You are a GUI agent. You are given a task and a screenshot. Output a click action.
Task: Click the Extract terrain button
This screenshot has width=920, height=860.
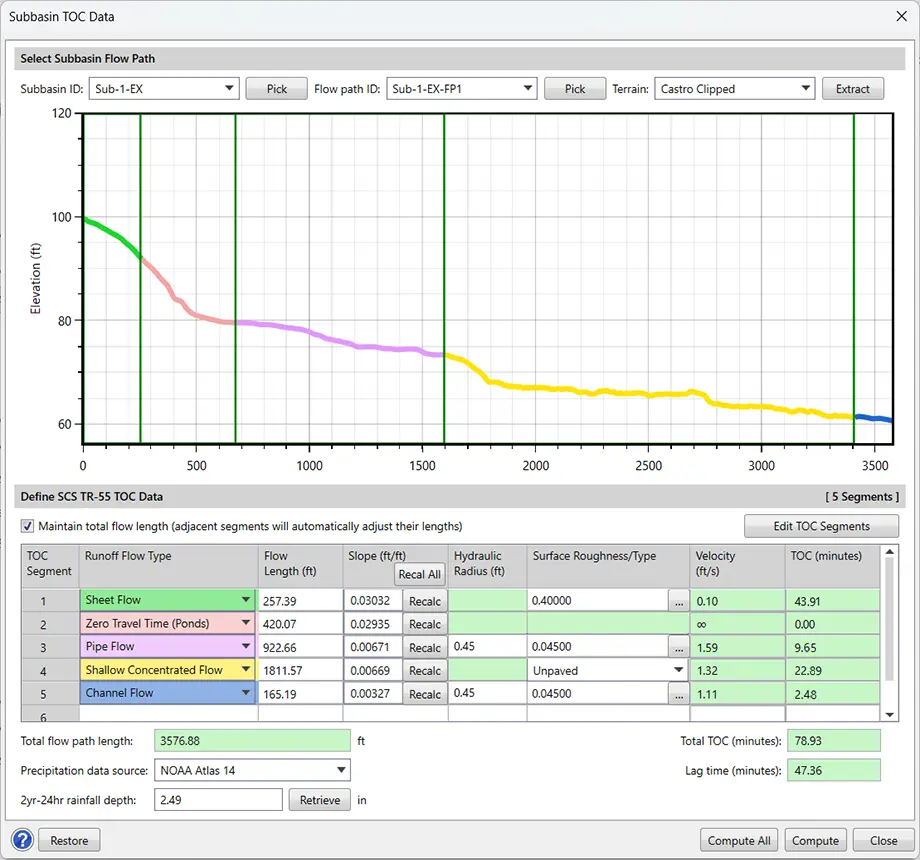coord(853,89)
